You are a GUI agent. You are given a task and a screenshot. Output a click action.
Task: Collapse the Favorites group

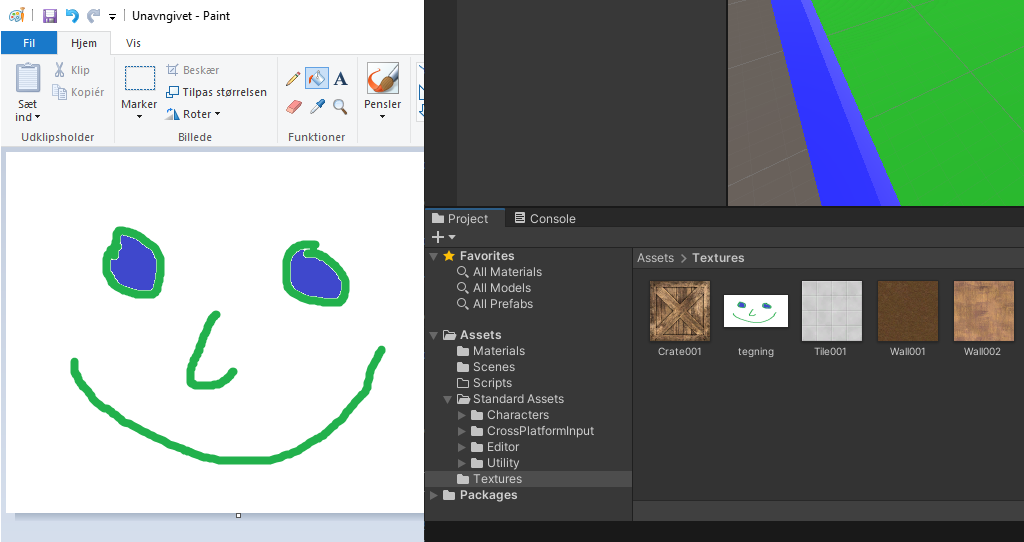click(434, 257)
